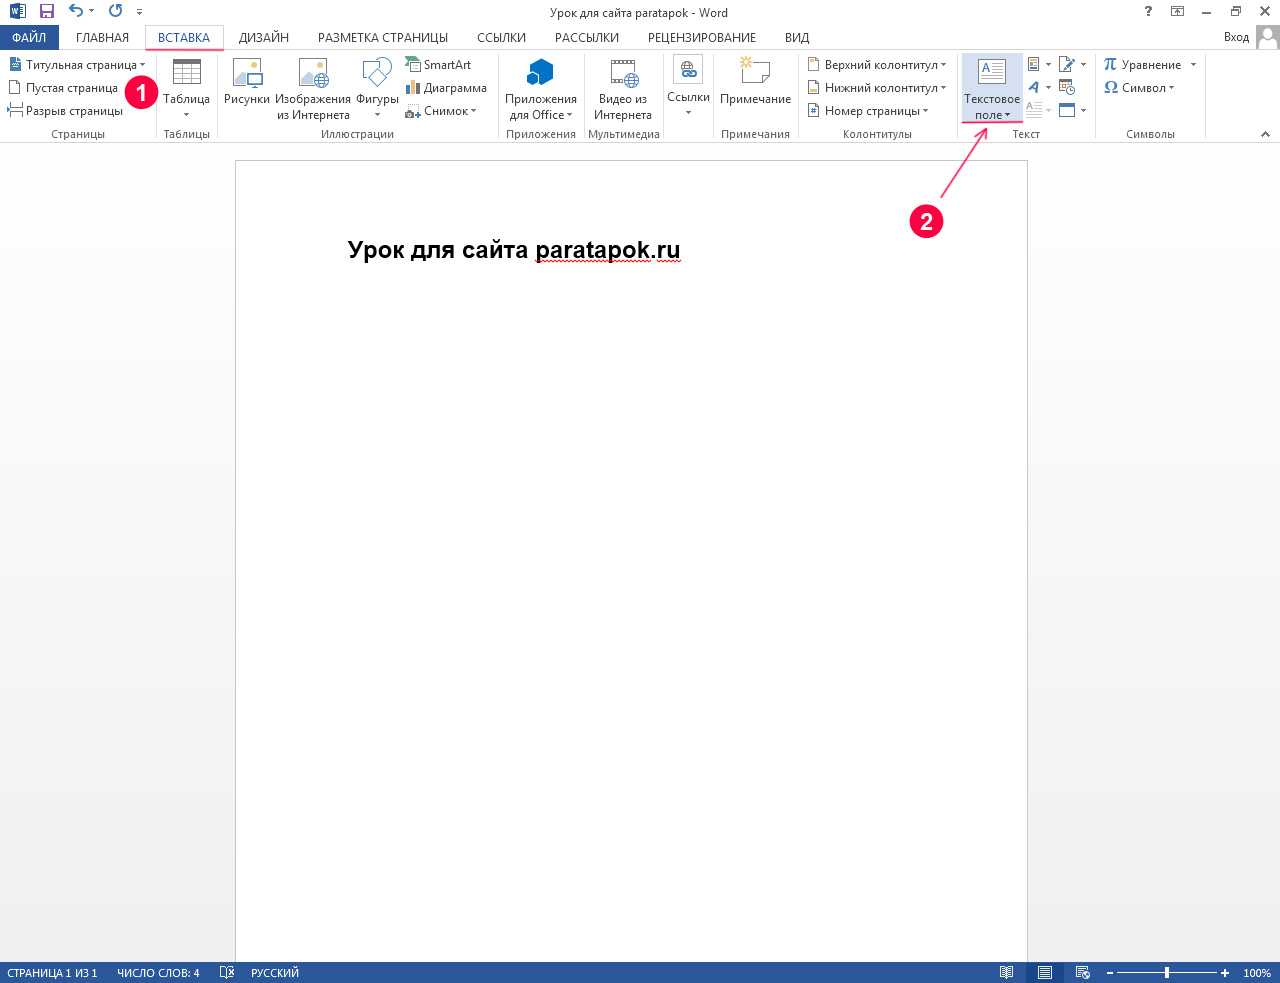Open the Фигуры shapes gallery
The image size is (1280, 983).
[377, 88]
